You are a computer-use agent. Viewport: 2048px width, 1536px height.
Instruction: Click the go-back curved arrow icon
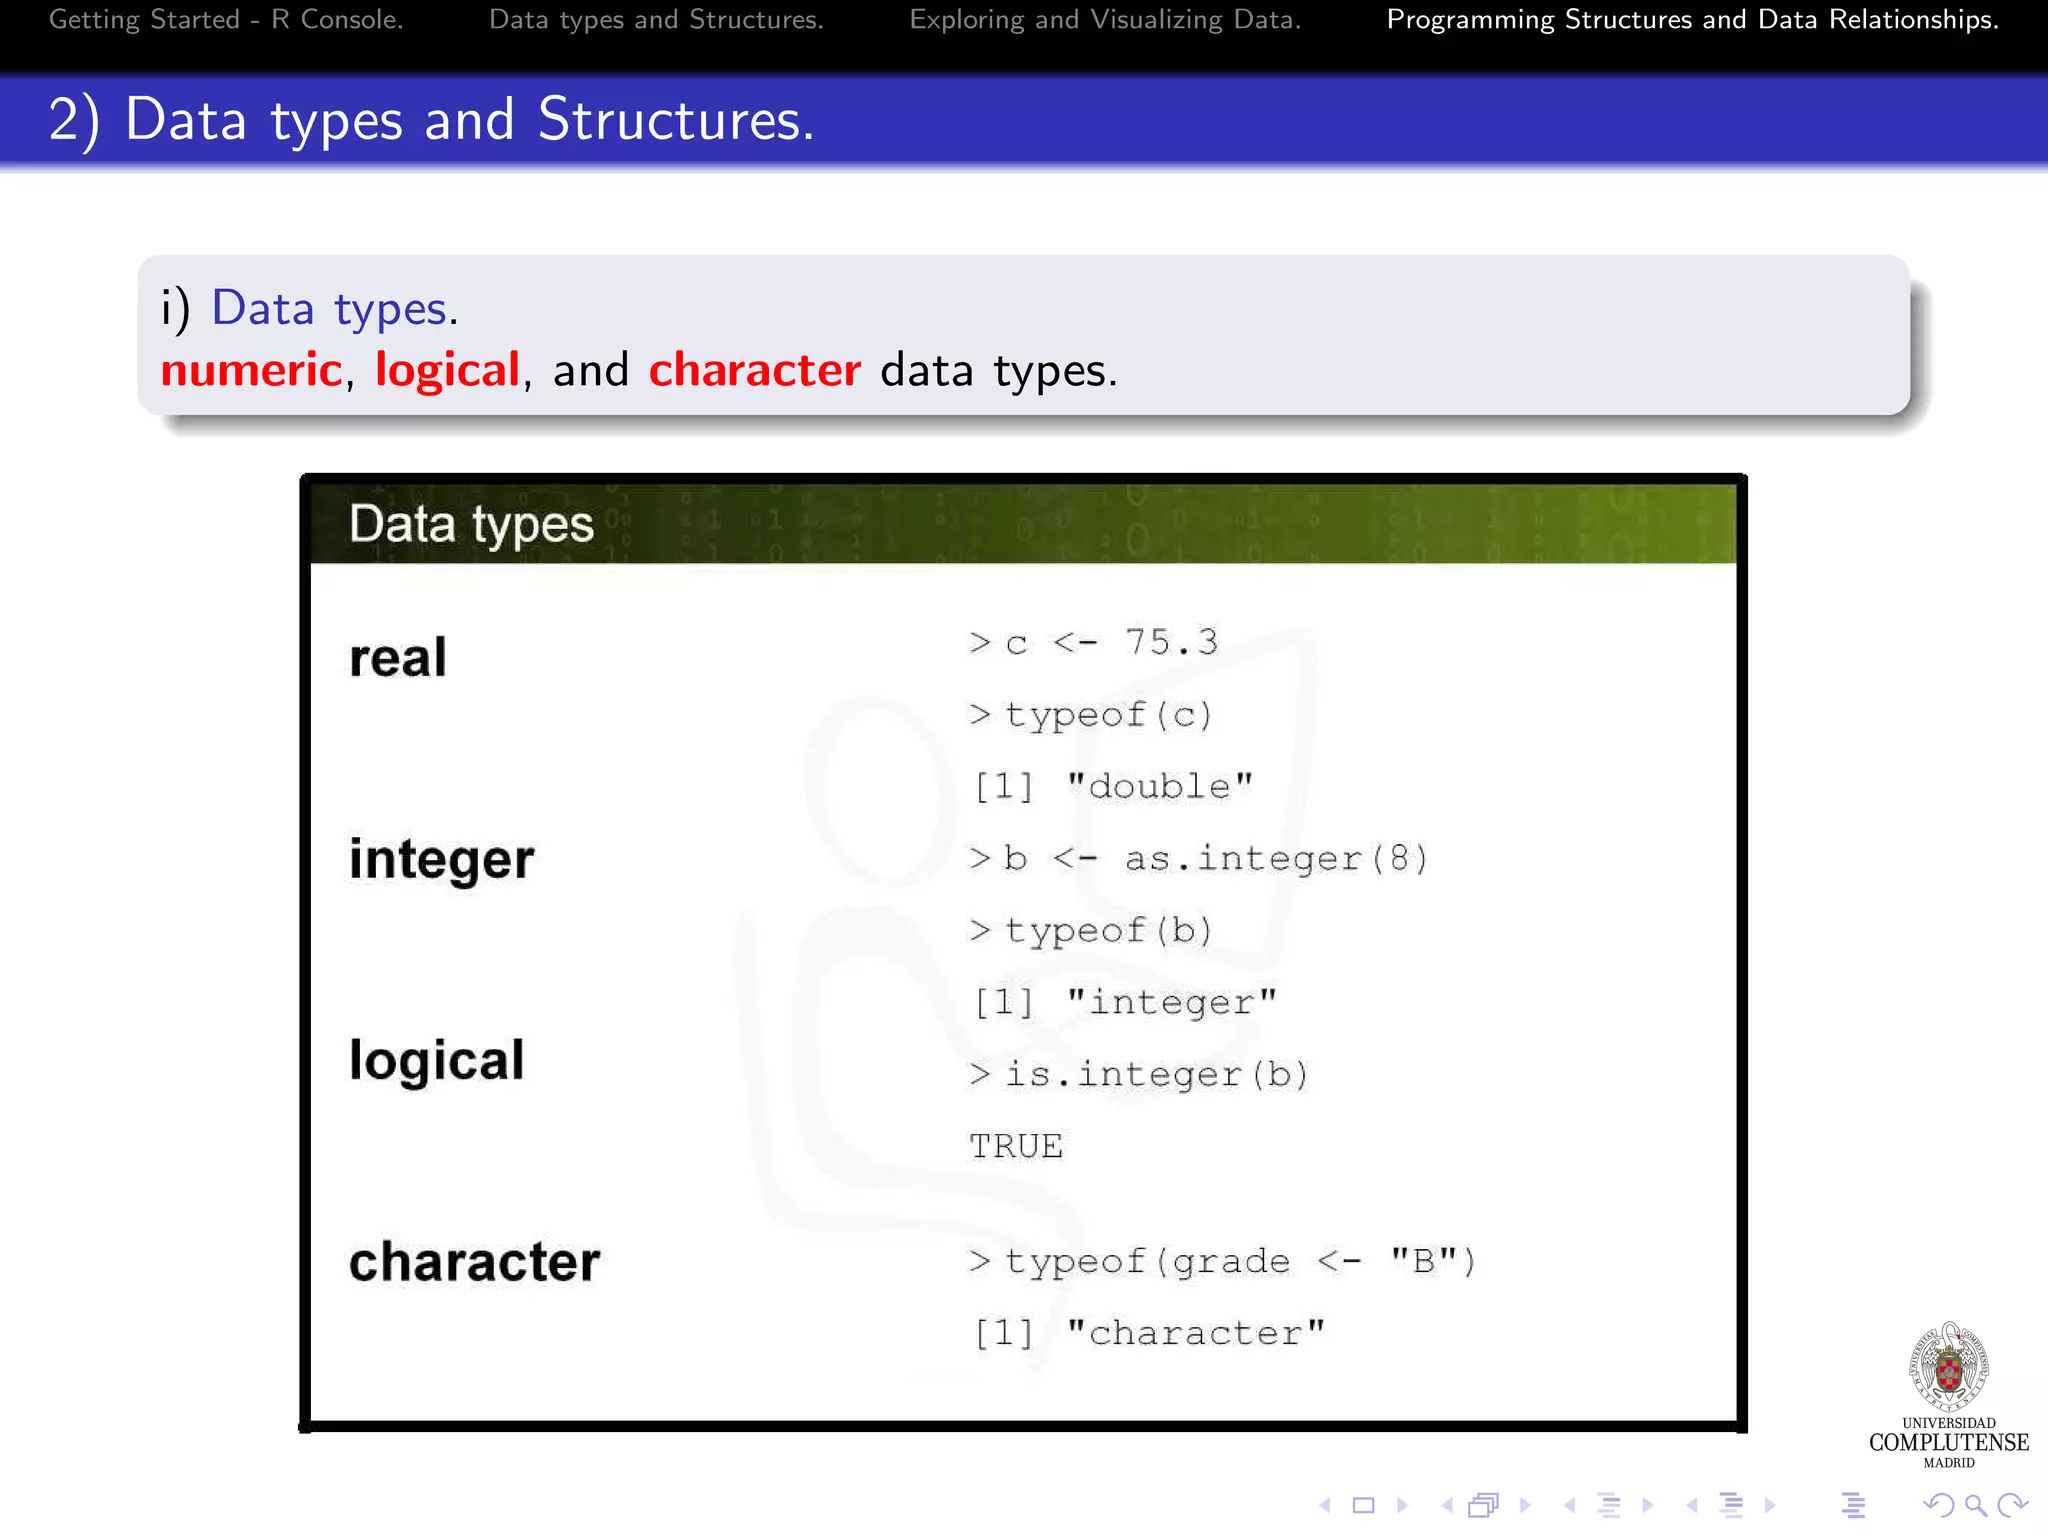tap(1938, 1505)
